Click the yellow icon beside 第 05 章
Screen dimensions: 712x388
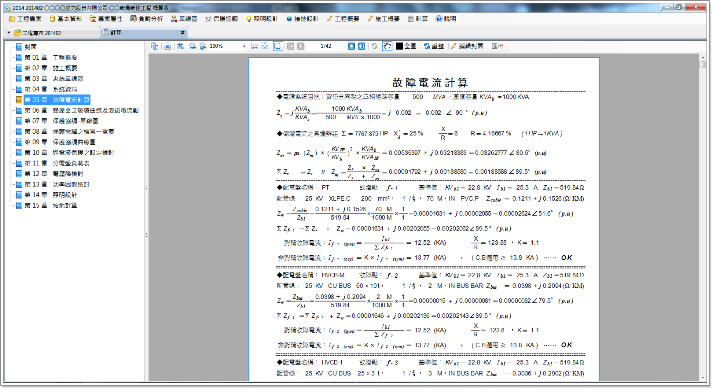click(19, 99)
